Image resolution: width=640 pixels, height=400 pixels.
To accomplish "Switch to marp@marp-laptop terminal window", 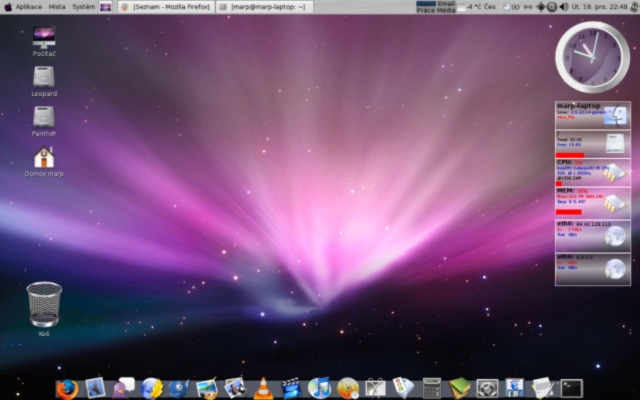I will [264, 7].
